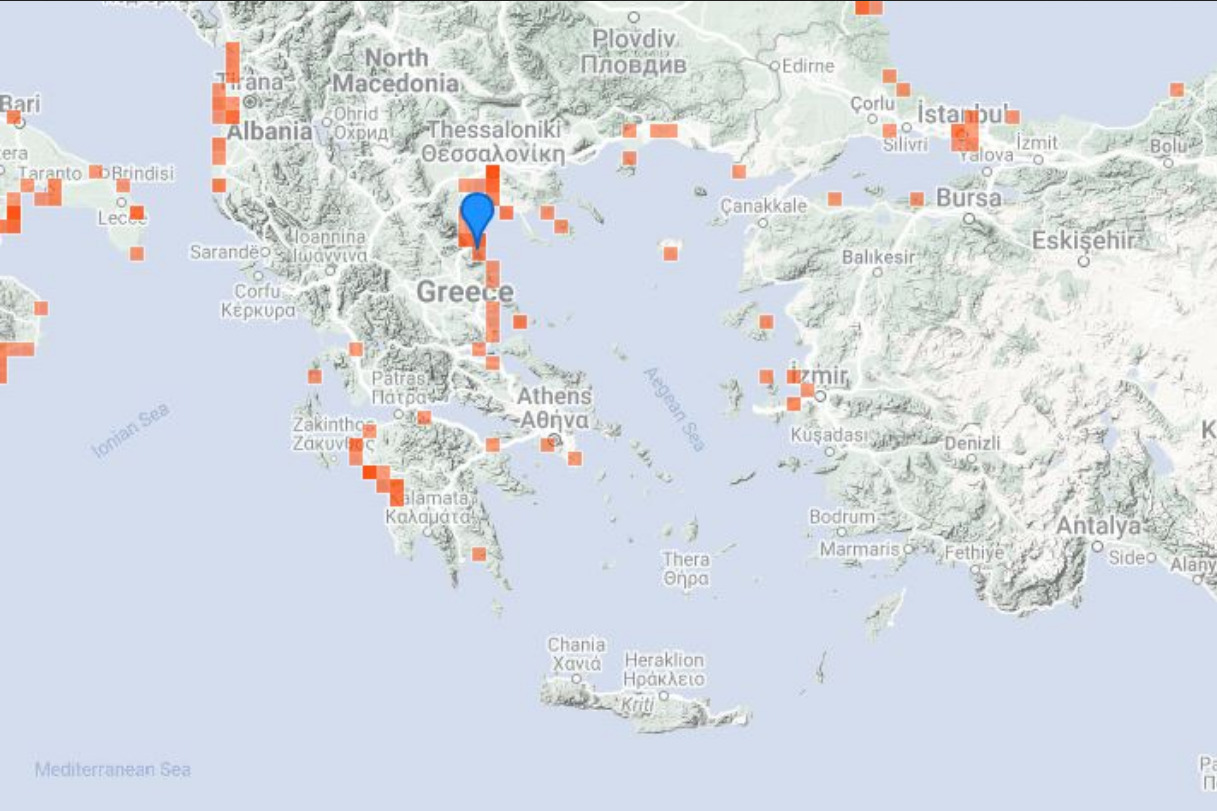Click the blue location pin marker
The height and width of the screenshot is (811, 1217).
tap(476, 215)
